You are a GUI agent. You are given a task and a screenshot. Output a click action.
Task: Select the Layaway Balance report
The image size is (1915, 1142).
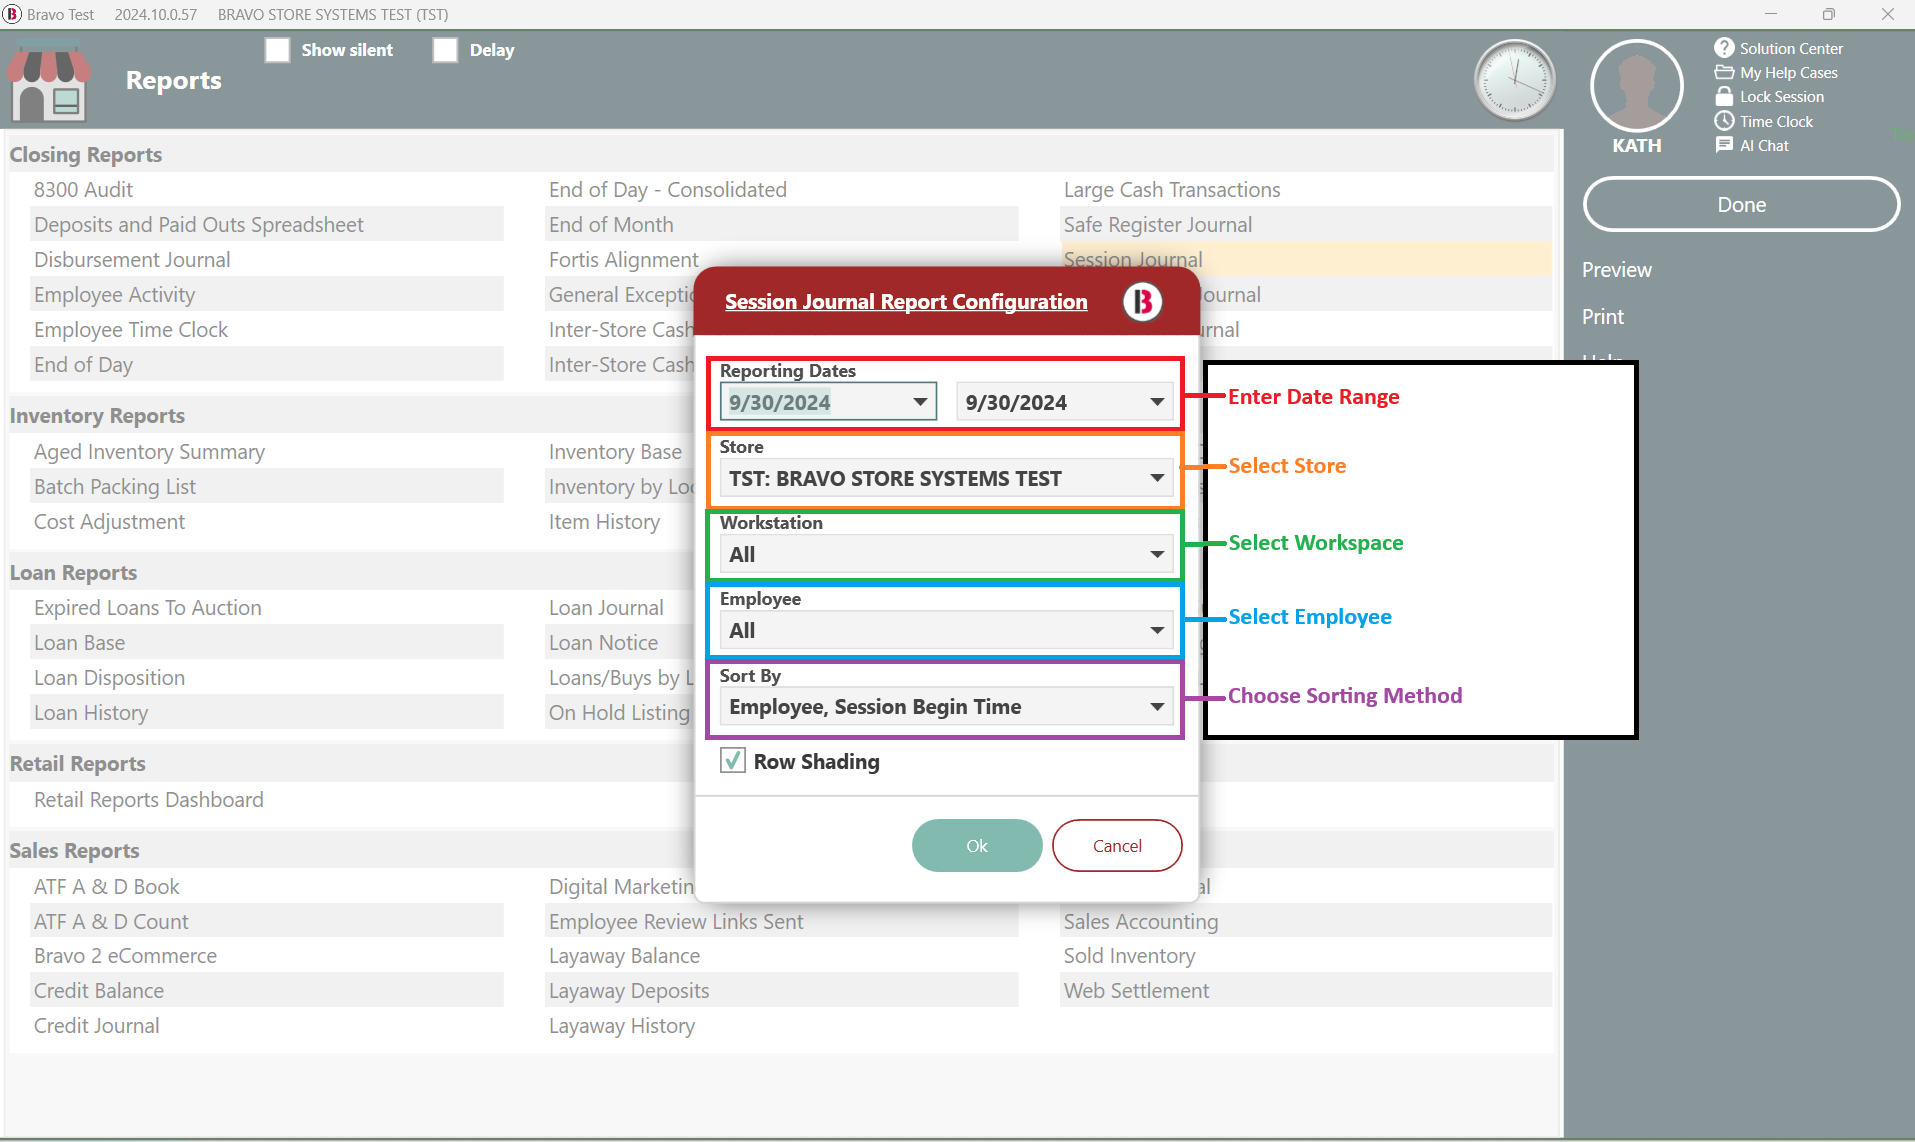point(624,955)
